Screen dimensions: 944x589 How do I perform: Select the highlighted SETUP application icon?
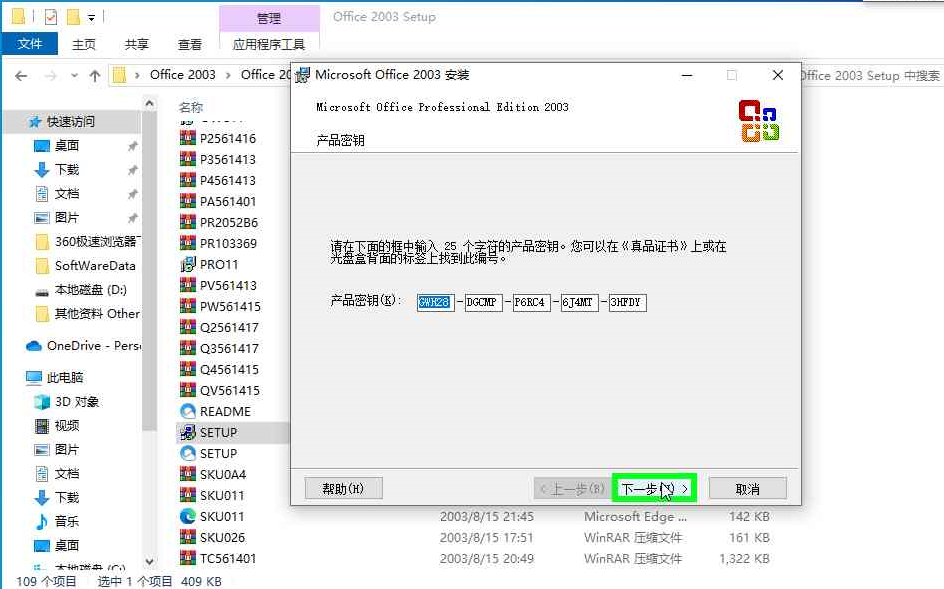click(188, 432)
